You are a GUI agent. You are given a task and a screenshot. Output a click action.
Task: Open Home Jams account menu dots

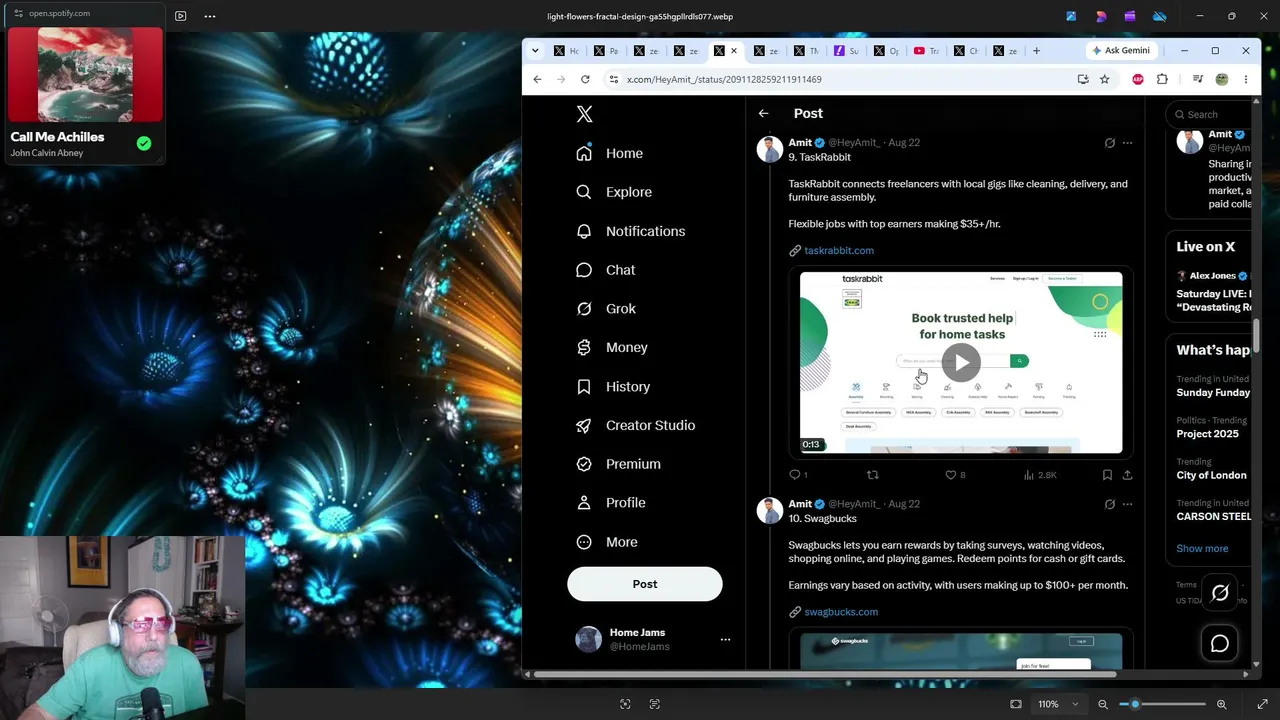tap(725, 640)
